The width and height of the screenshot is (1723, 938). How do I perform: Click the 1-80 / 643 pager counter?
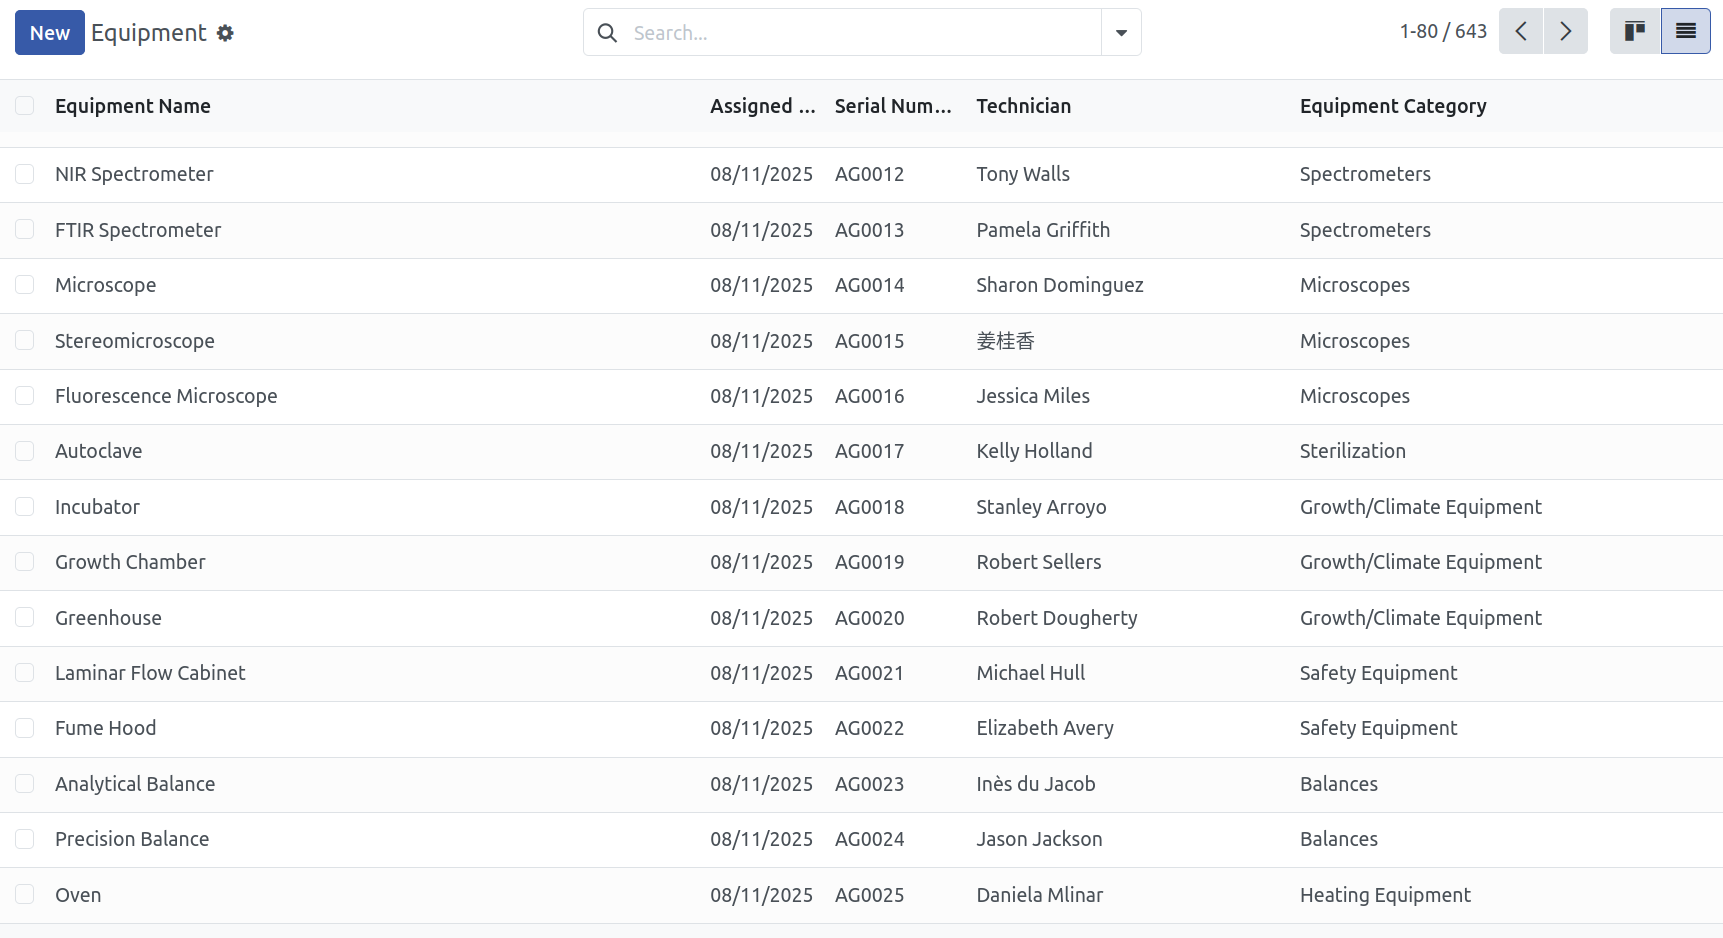[x=1443, y=31]
